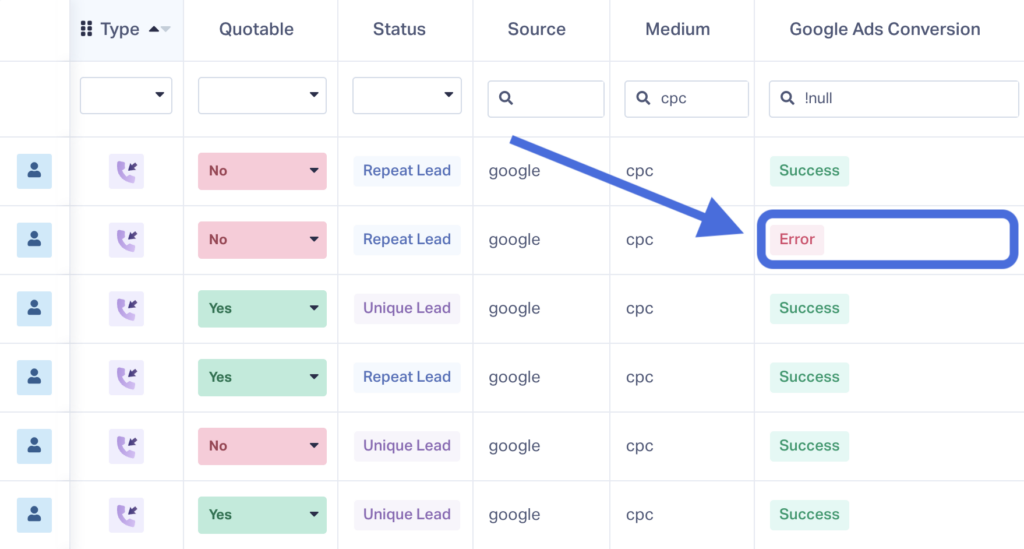Viewport: 1024px width, 549px height.
Task: Open Quotable No dropdown beside Unique Lead
Action: (x=262, y=446)
